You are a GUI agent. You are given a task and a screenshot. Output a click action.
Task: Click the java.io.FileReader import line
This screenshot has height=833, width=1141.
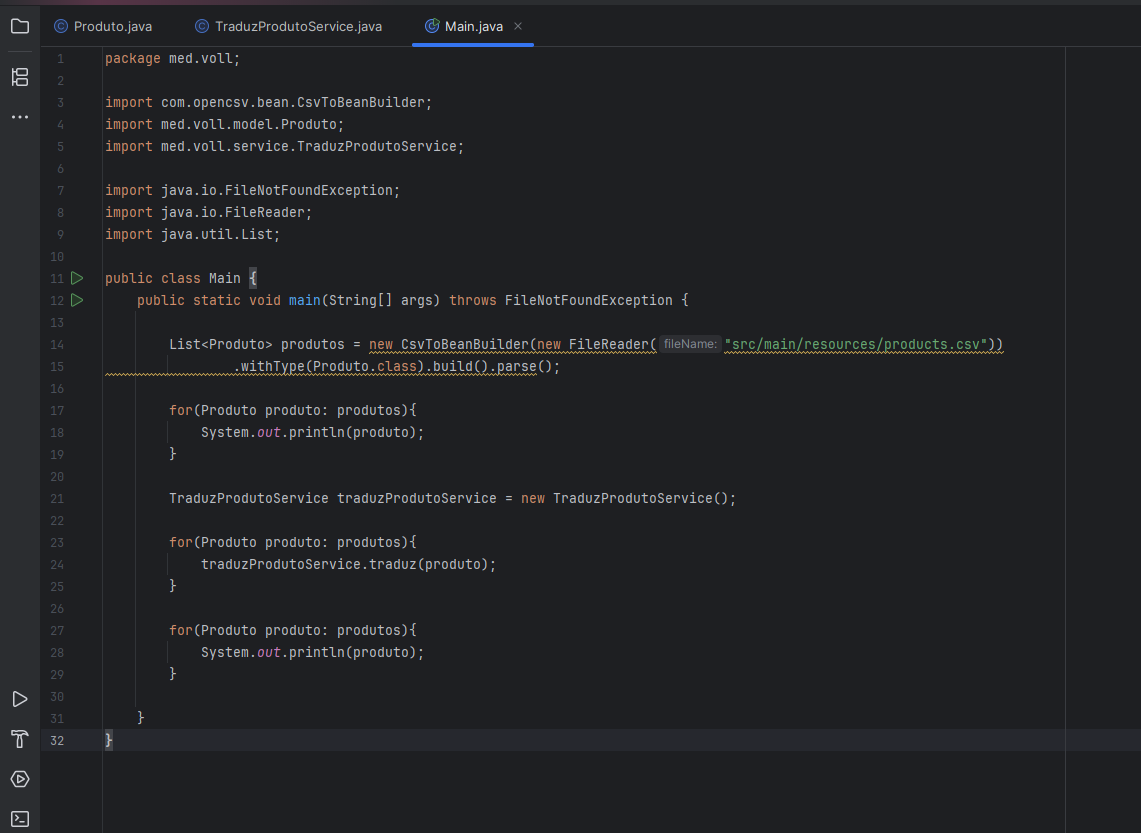[208, 212]
